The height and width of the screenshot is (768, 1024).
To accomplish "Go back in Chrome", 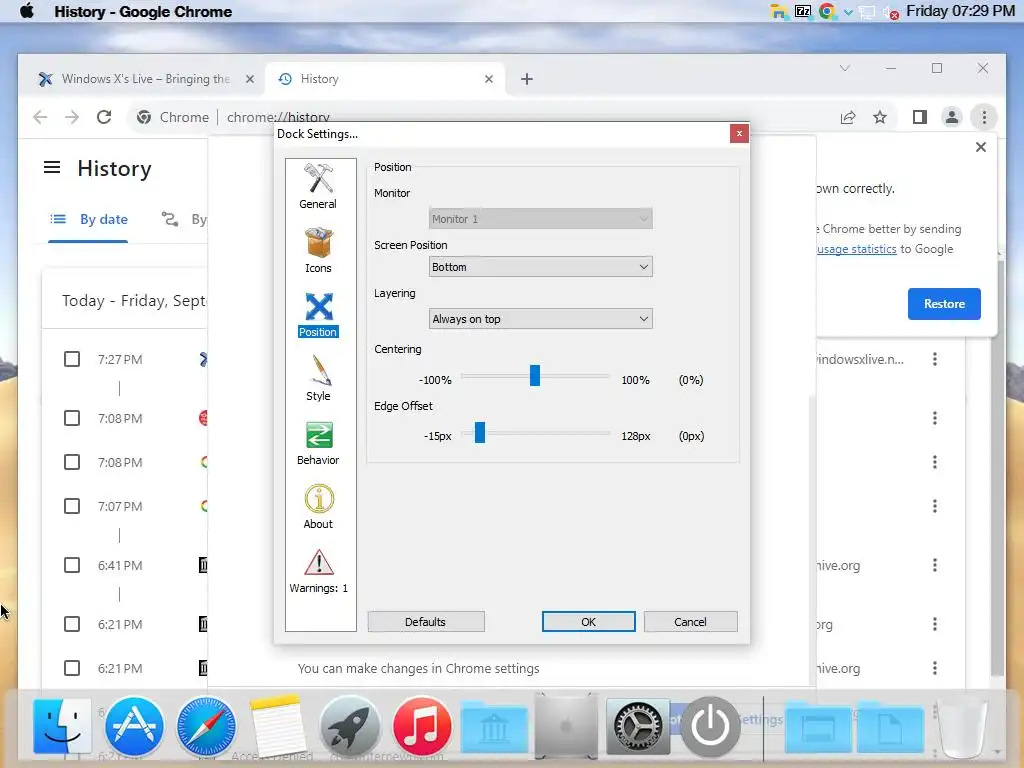I will 40,117.
